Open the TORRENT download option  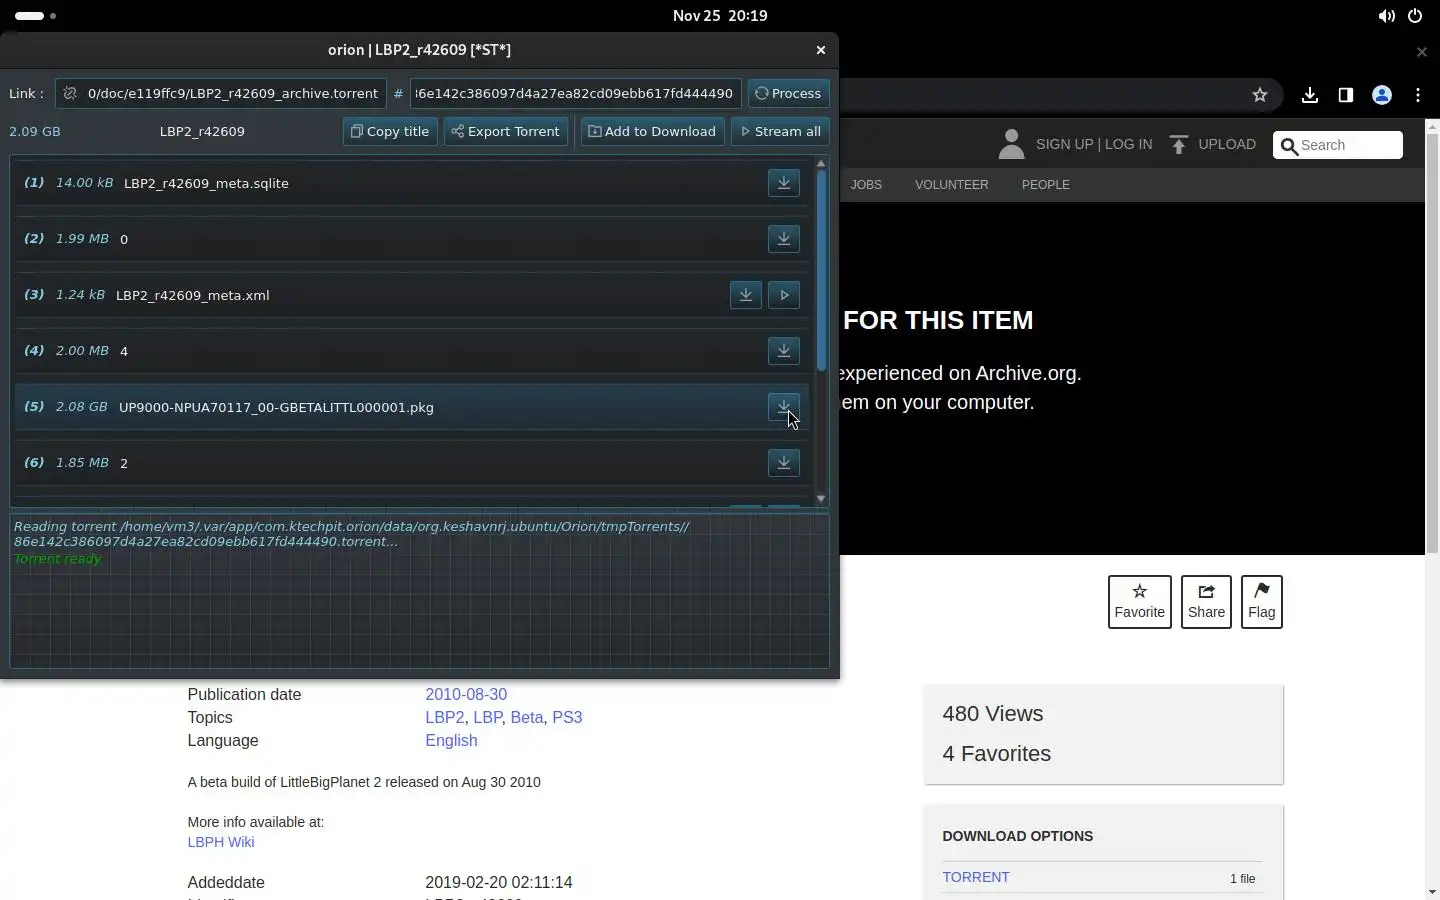[x=976, y=877]
